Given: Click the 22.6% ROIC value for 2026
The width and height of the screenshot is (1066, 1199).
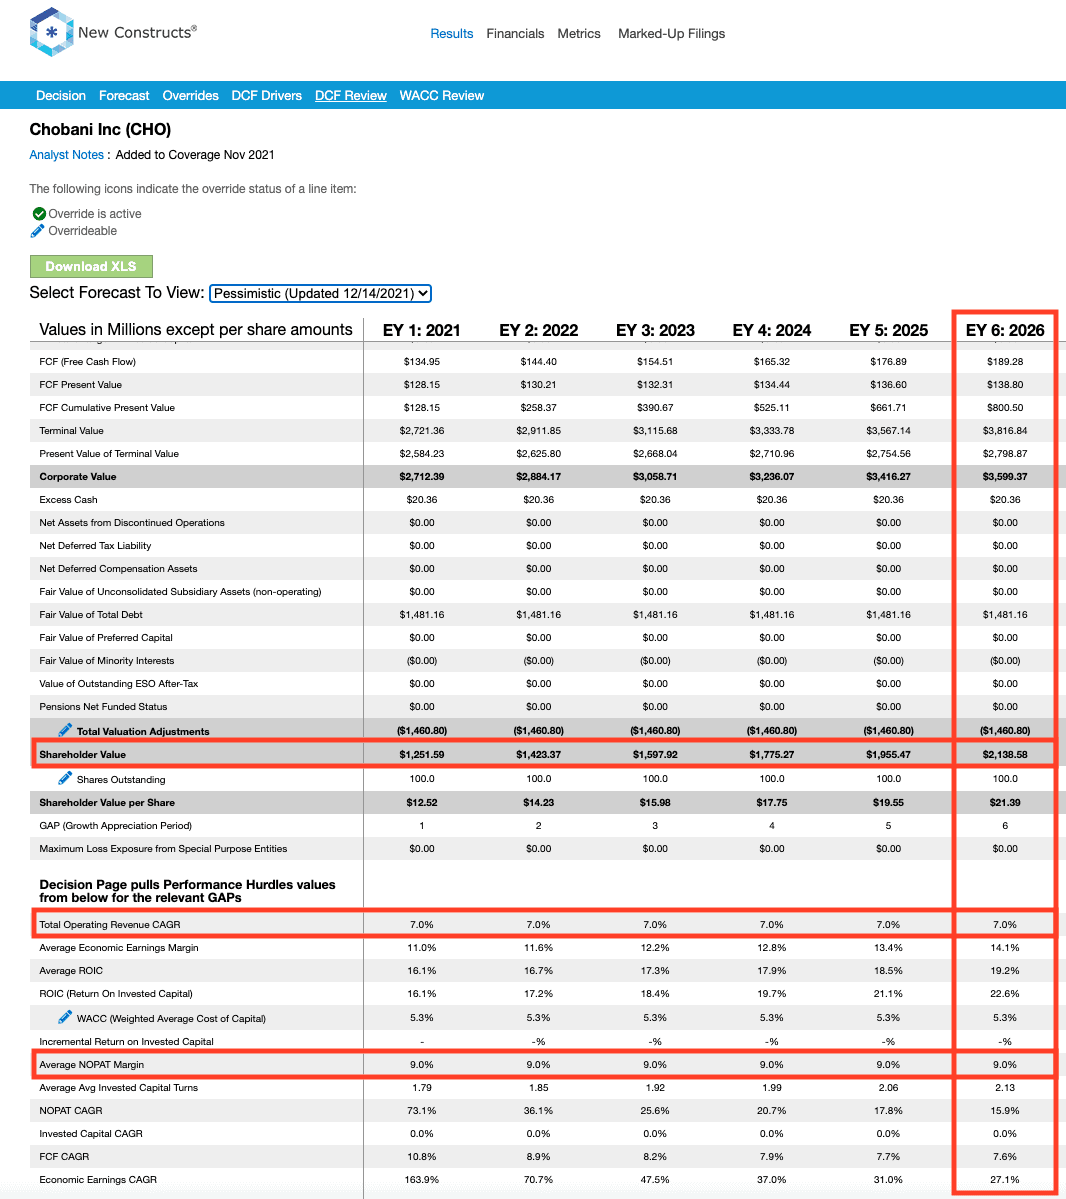Looking at the screenshot, I should (1005, 993).
